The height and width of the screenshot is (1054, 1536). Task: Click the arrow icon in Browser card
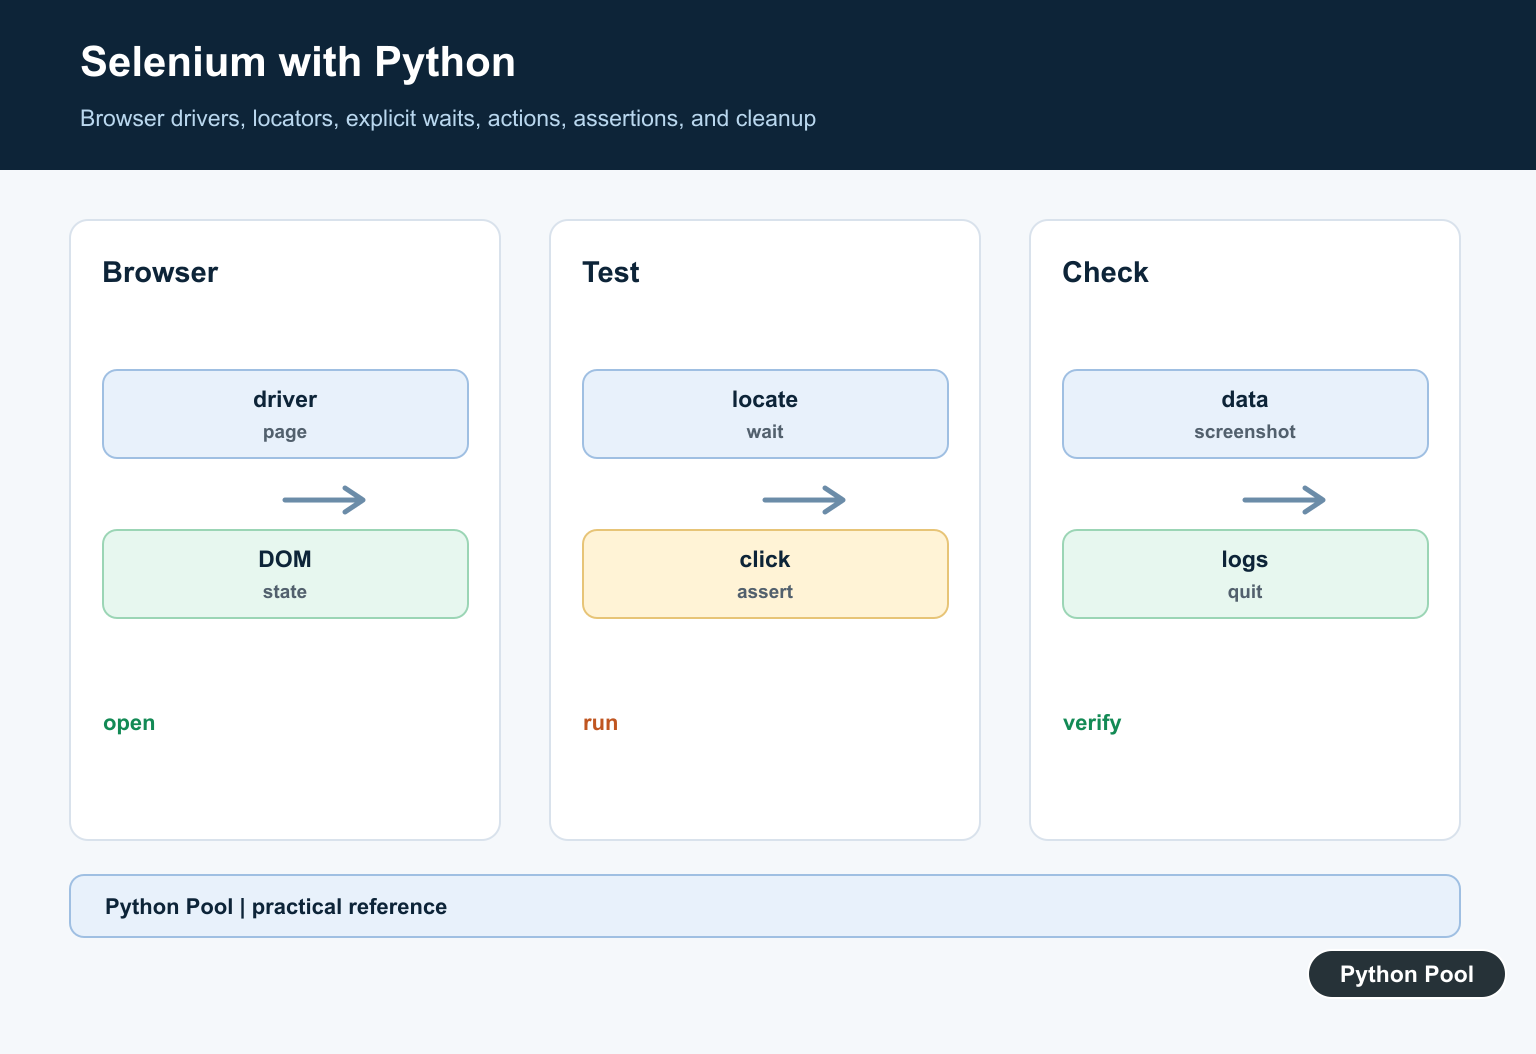(324, 499)
